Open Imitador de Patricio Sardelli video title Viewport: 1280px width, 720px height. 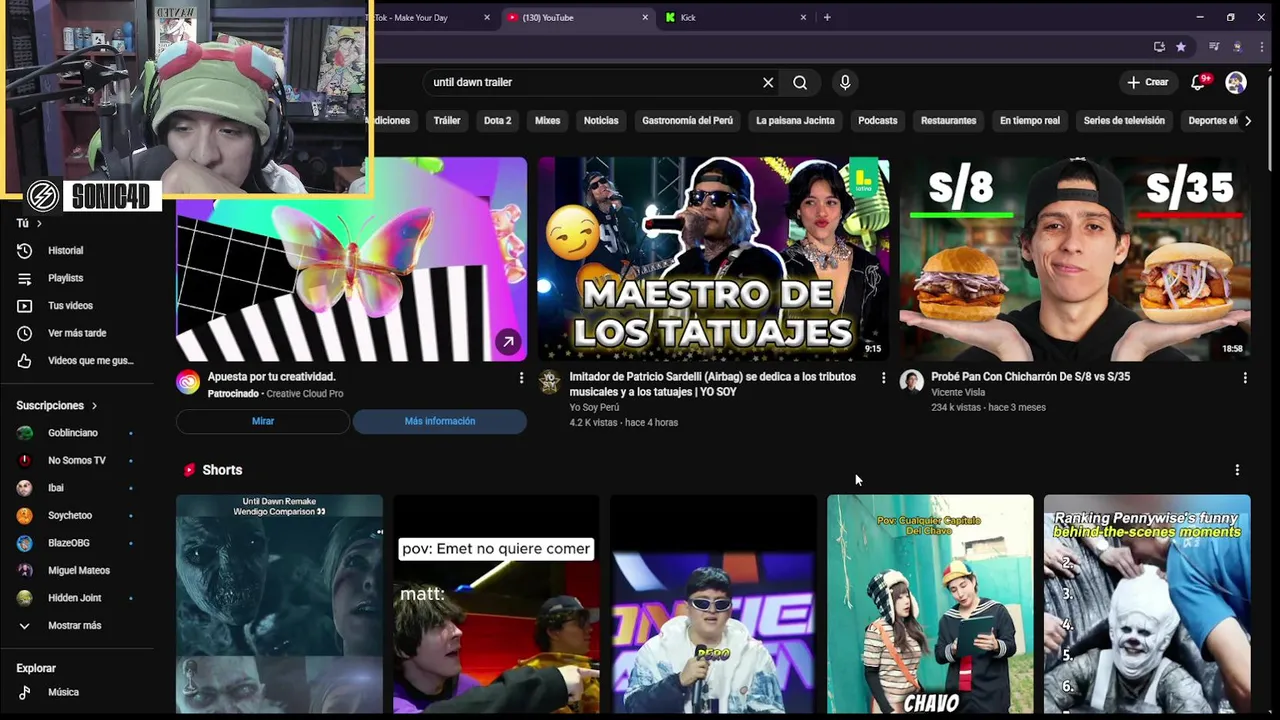tap(712, 384)
